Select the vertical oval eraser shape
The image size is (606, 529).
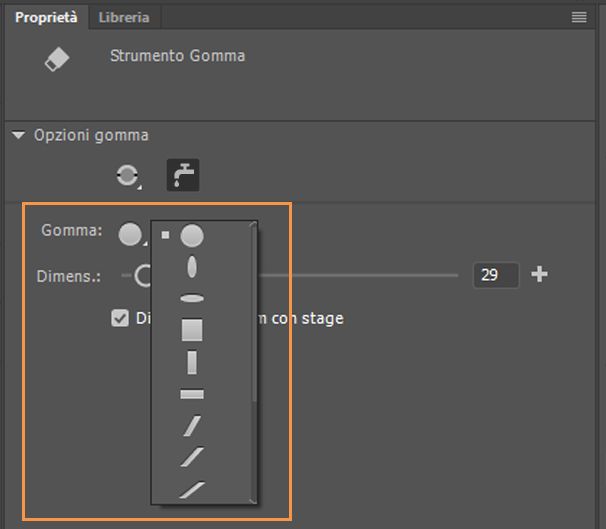[x=192, y=267]
